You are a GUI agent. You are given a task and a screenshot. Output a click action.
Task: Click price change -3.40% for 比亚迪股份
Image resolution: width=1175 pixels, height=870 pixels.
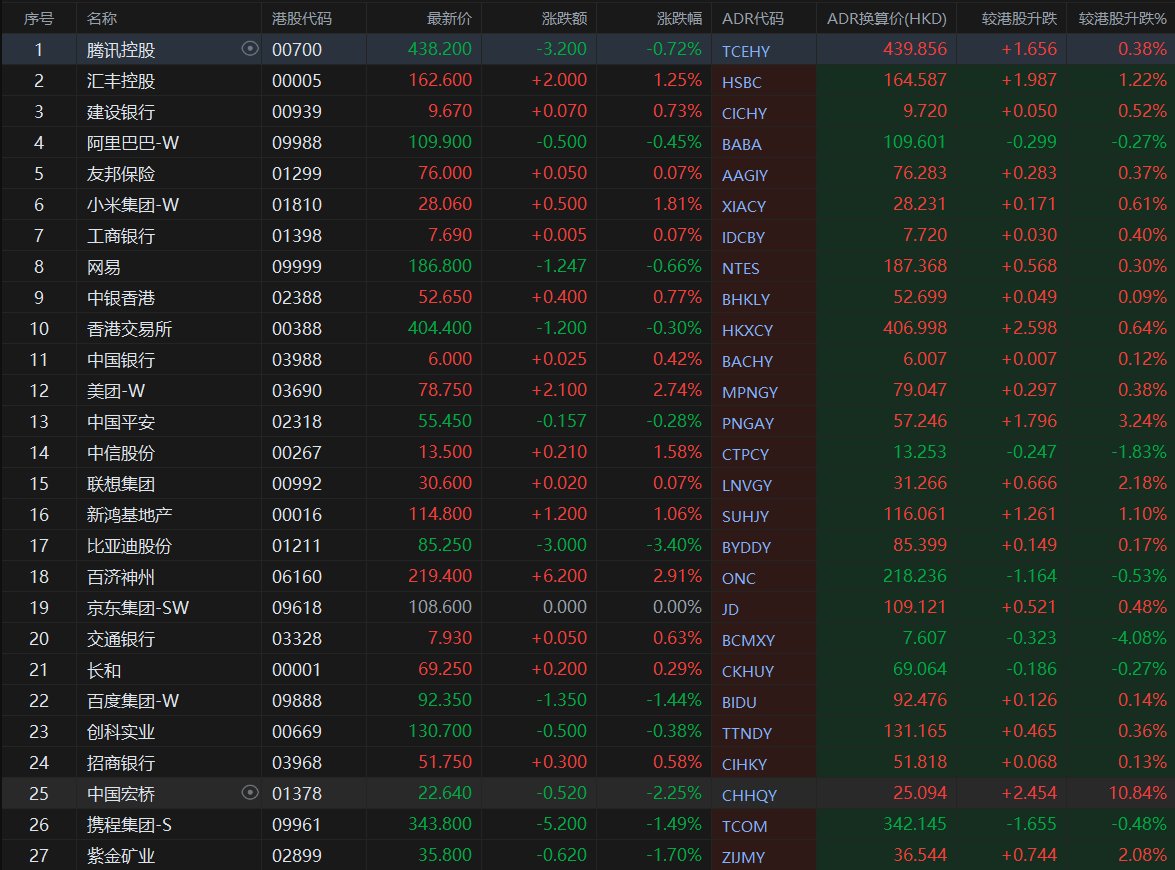(x=674, y=545)
